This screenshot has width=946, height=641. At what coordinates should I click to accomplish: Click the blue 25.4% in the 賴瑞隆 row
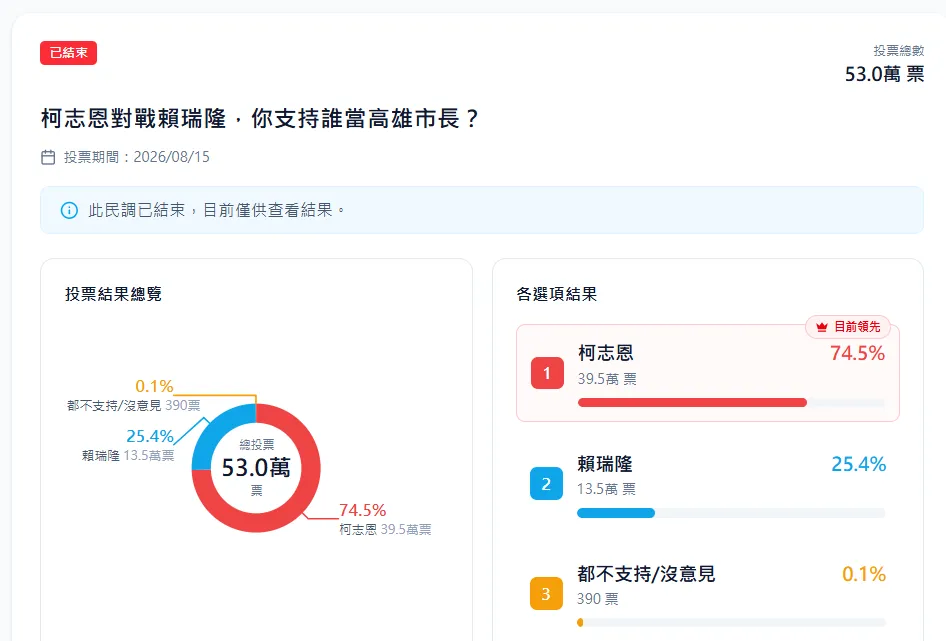[x=859, y=464]
